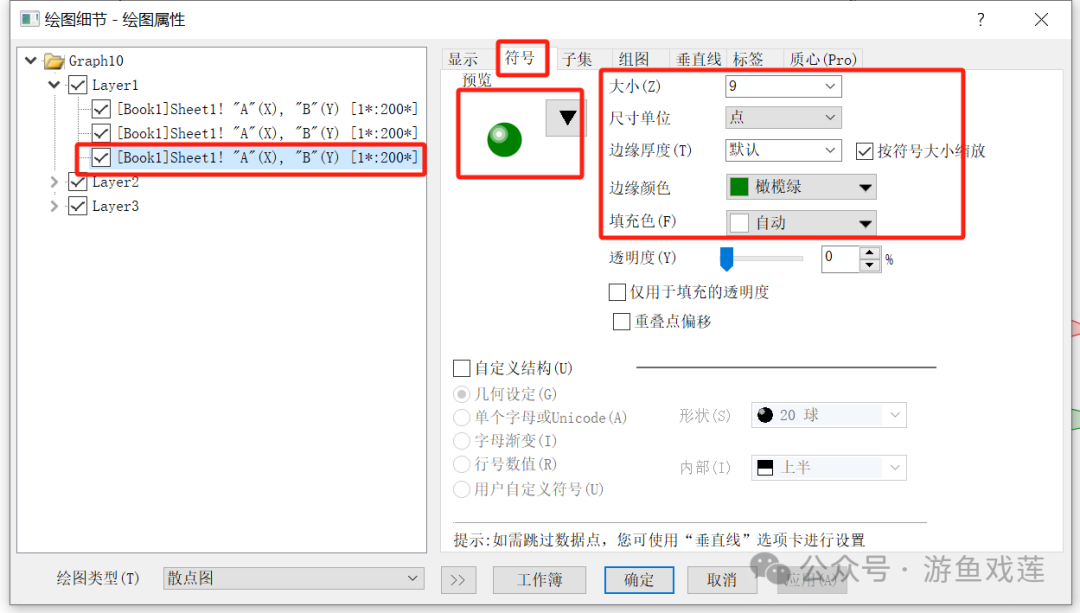Viewport: 1080px width, 613px height.
Task: Check the overlapped points offset option
Action: [x=621, y=322]
